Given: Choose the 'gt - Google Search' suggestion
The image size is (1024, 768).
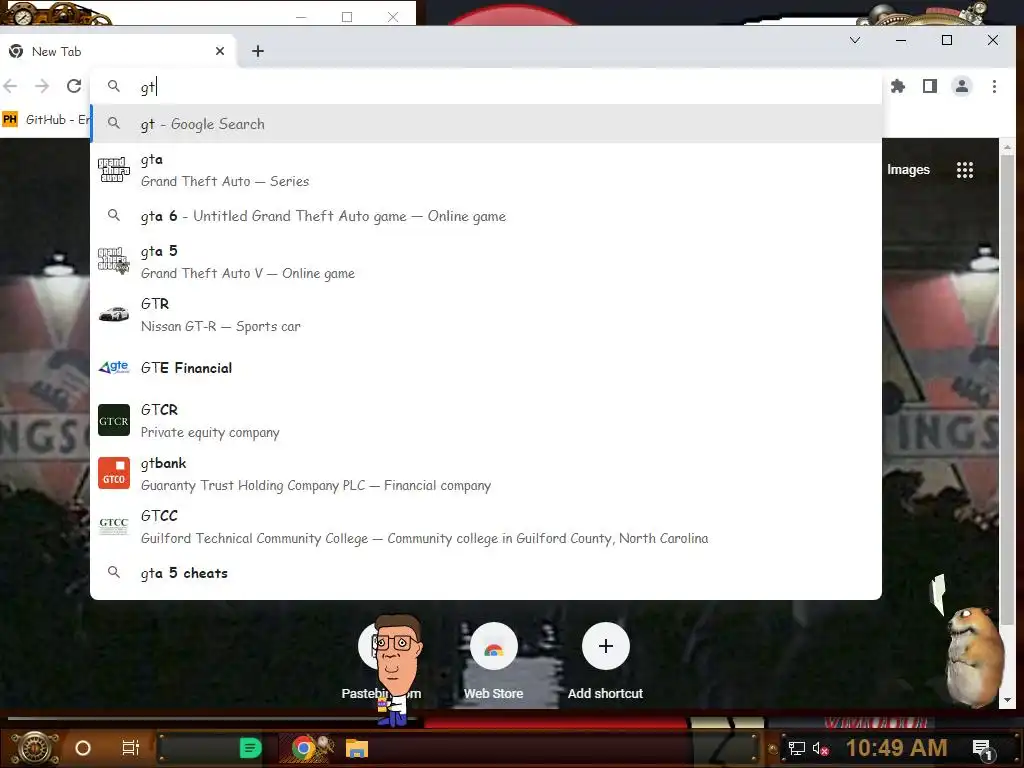Looking at the screenshot, I should 486,123.
